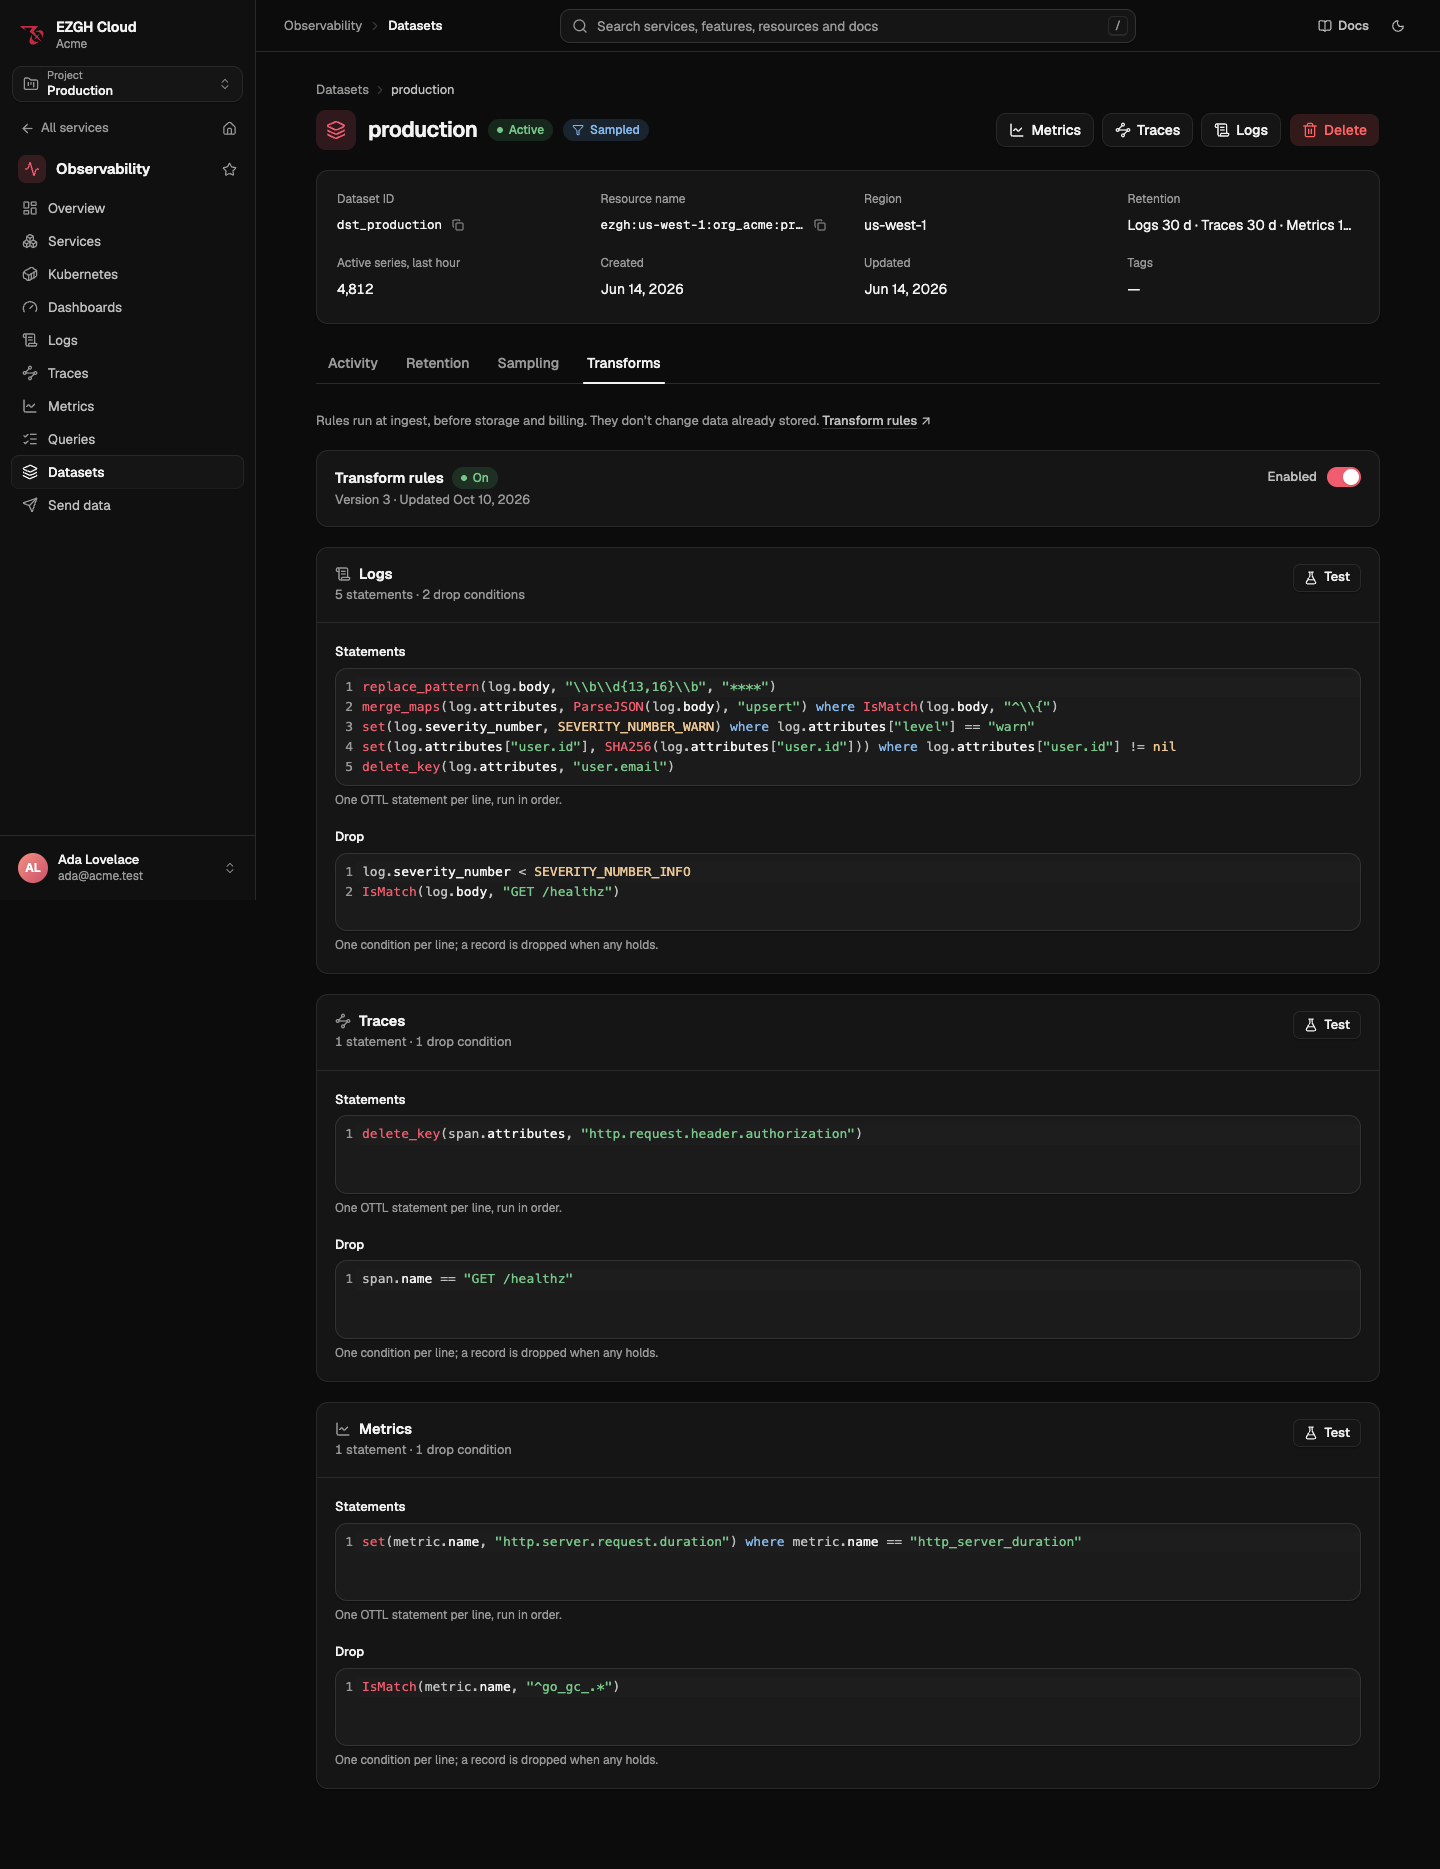Toggle dark mode with moon icon
The image size is (1440, 1869).
(1398, 26)
